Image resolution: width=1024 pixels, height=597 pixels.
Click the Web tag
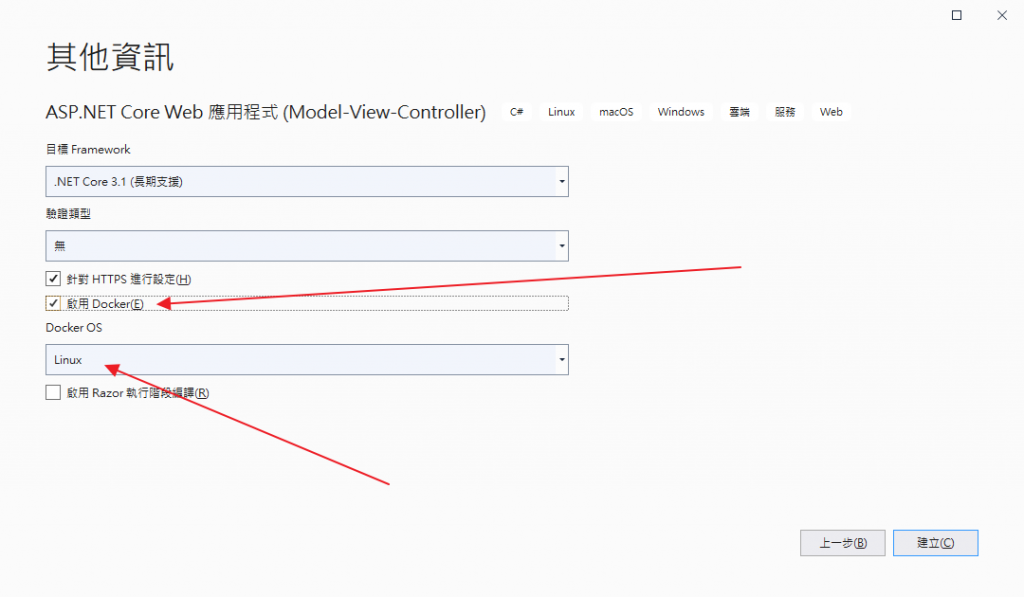coord(831,112)
